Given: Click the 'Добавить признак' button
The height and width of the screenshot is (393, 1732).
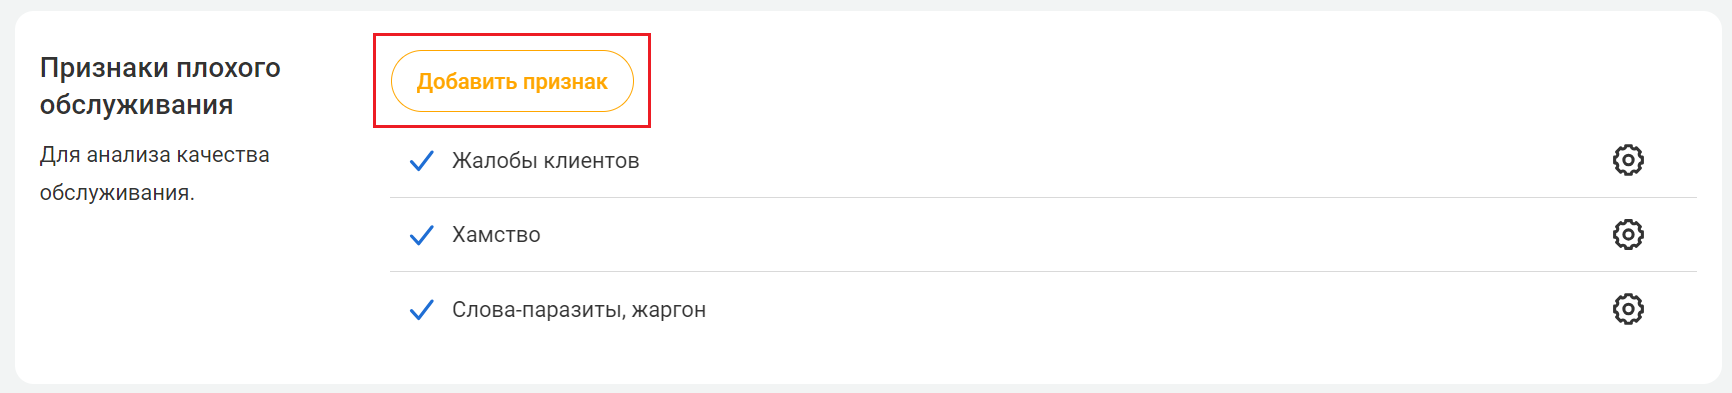Looking at the screenshot, I should (512, 81).
